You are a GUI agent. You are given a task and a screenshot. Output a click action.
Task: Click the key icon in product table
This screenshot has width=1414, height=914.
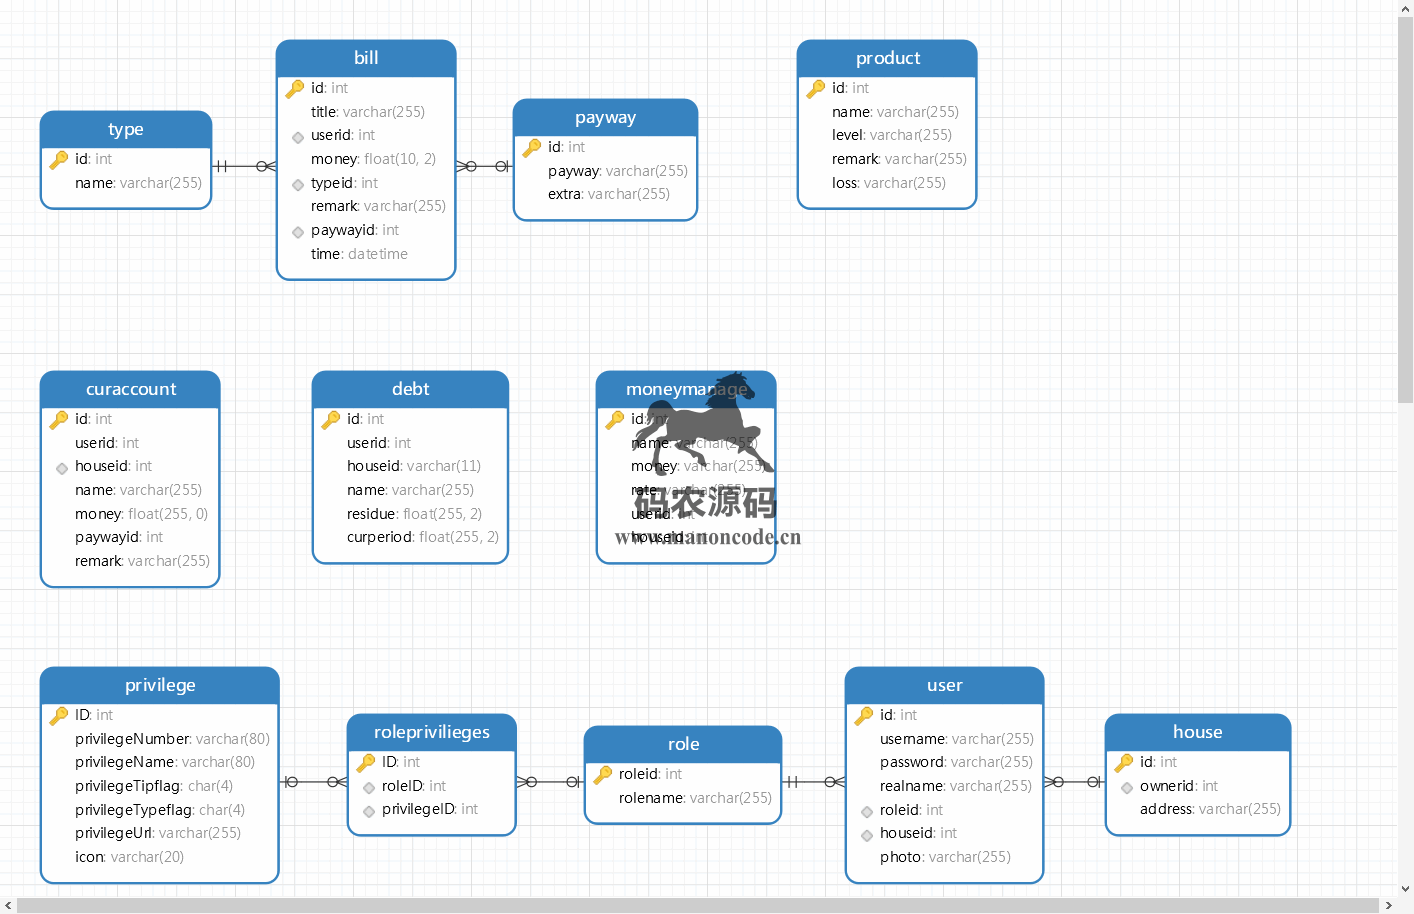click(816, 89)
